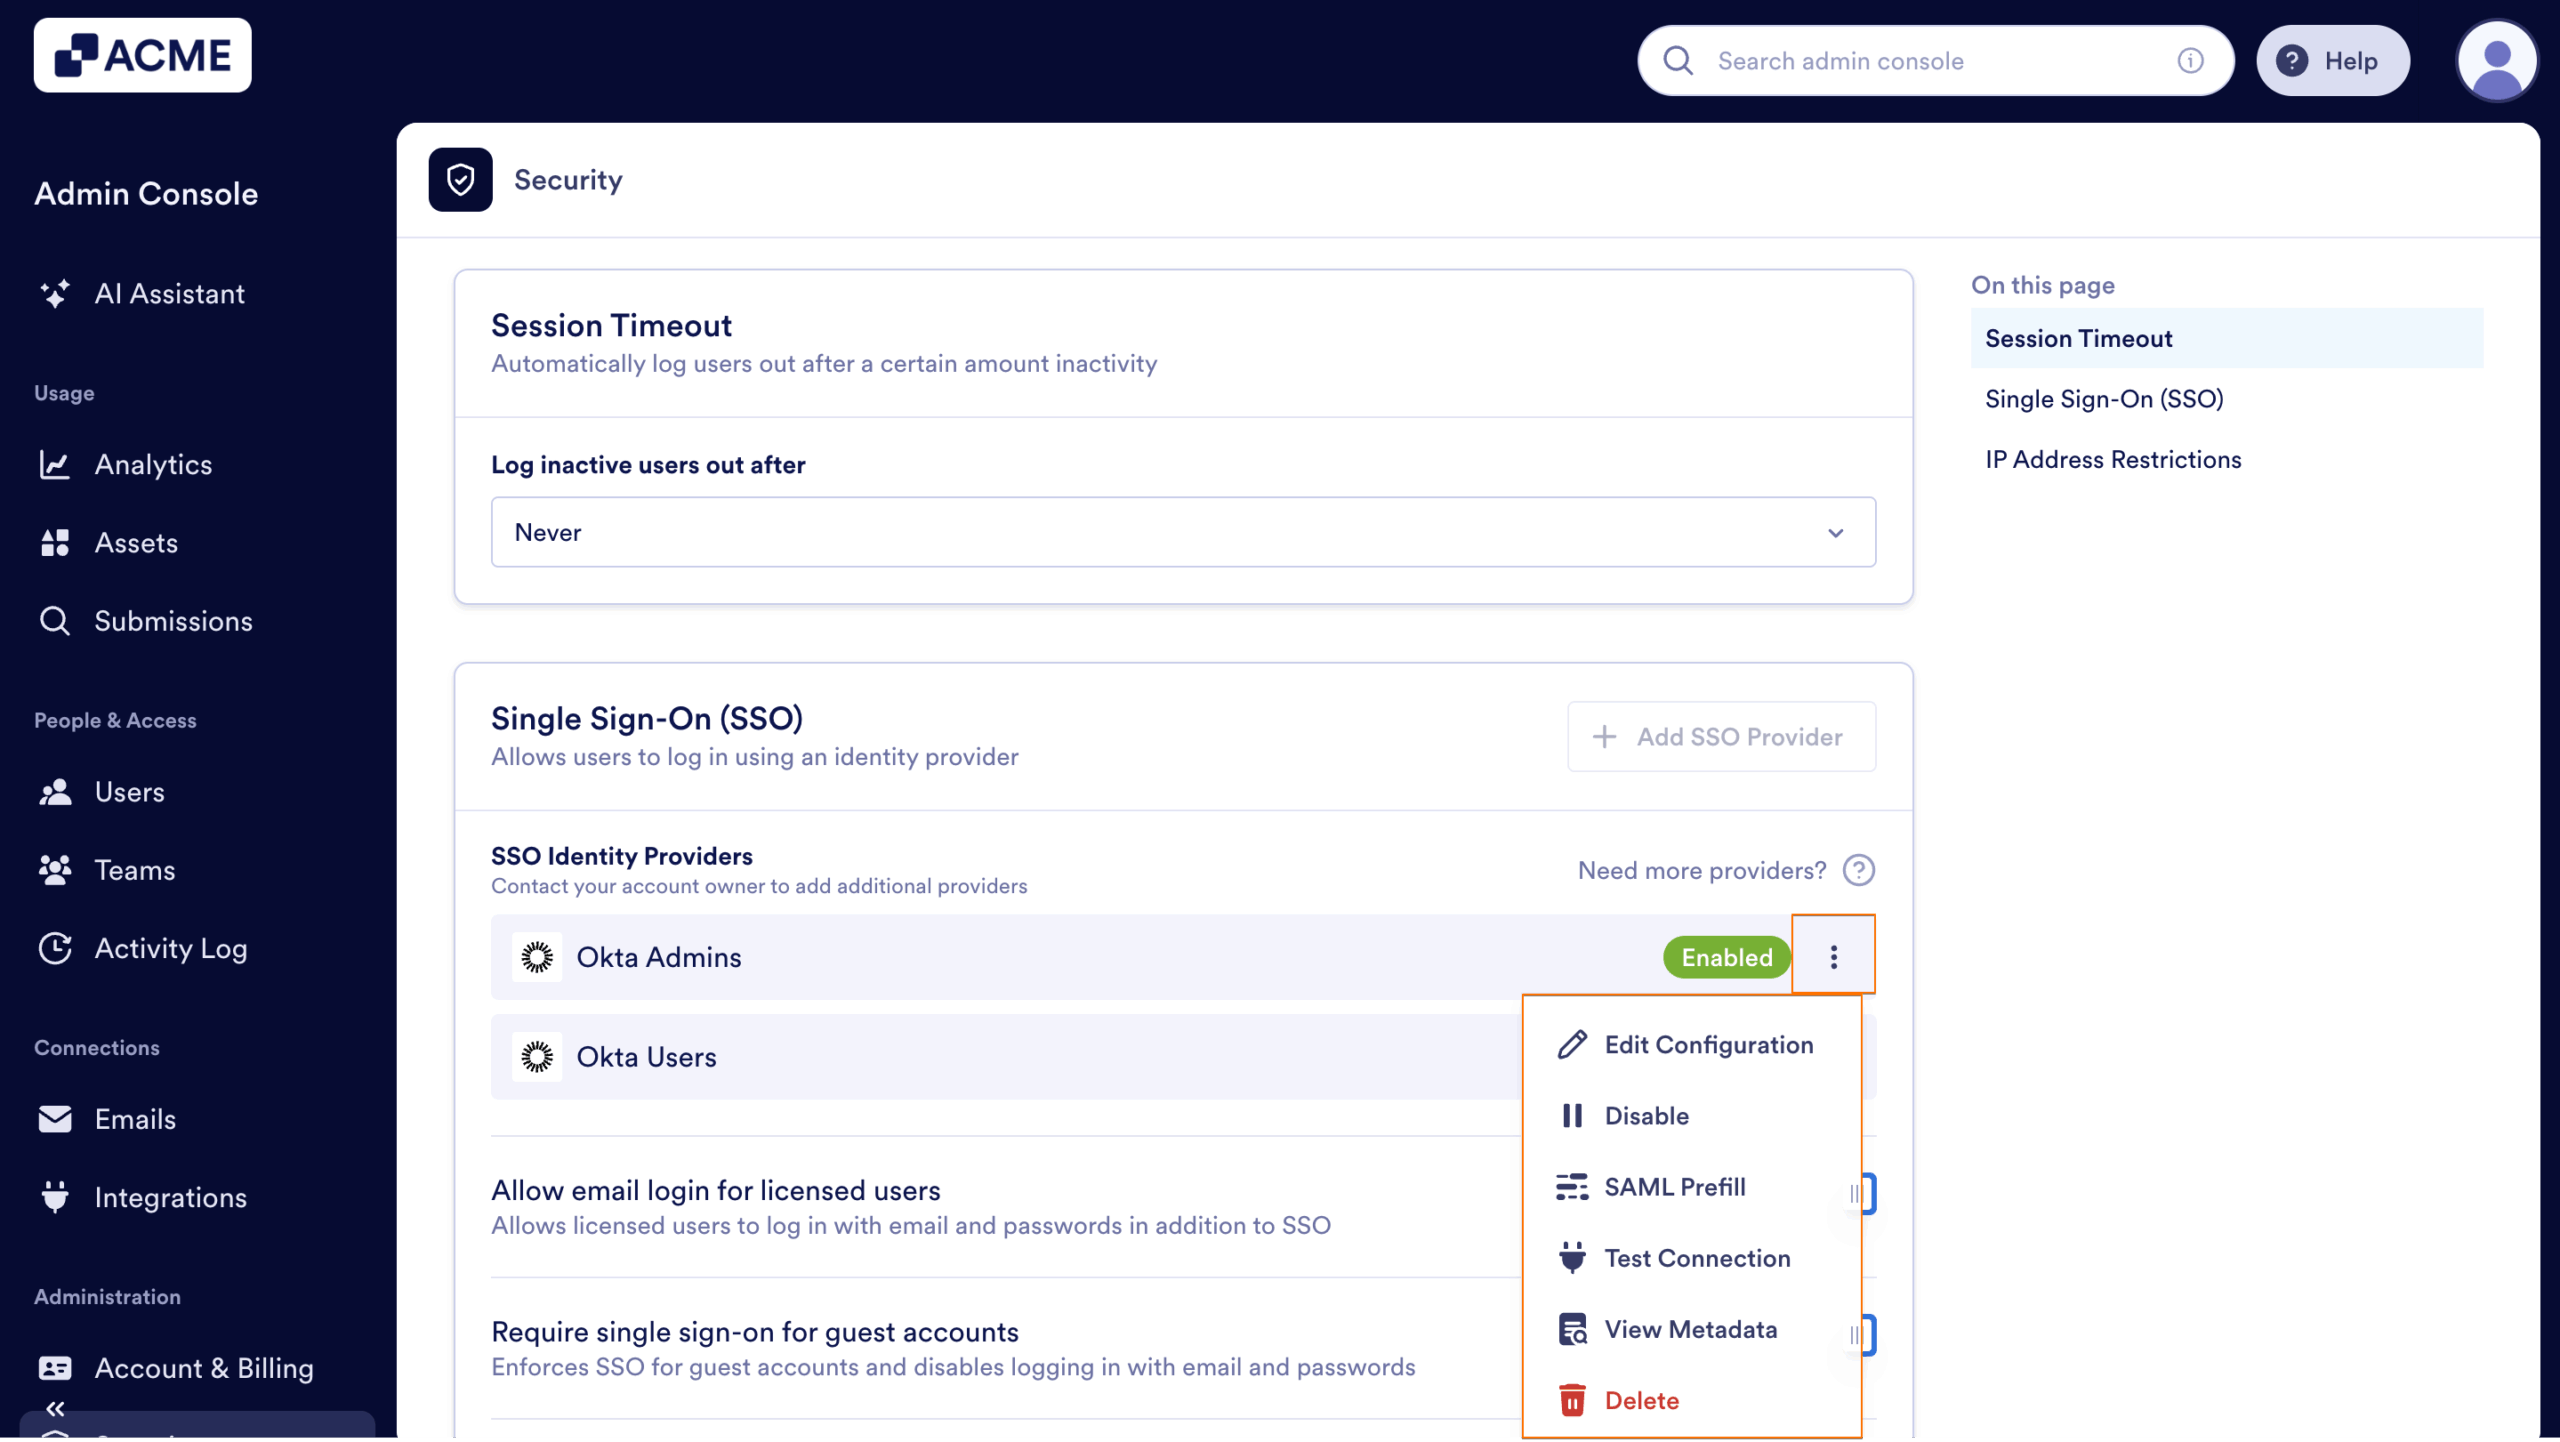2560x1442 pixels.
Task: Click the Teams group icon
Action: pos(55,870)
